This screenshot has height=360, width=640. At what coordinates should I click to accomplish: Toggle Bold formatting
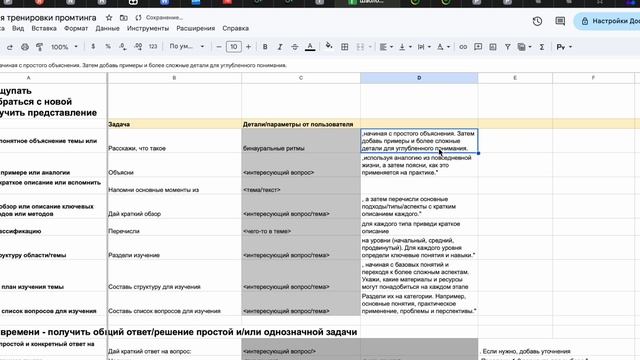[x=265, y=47]
